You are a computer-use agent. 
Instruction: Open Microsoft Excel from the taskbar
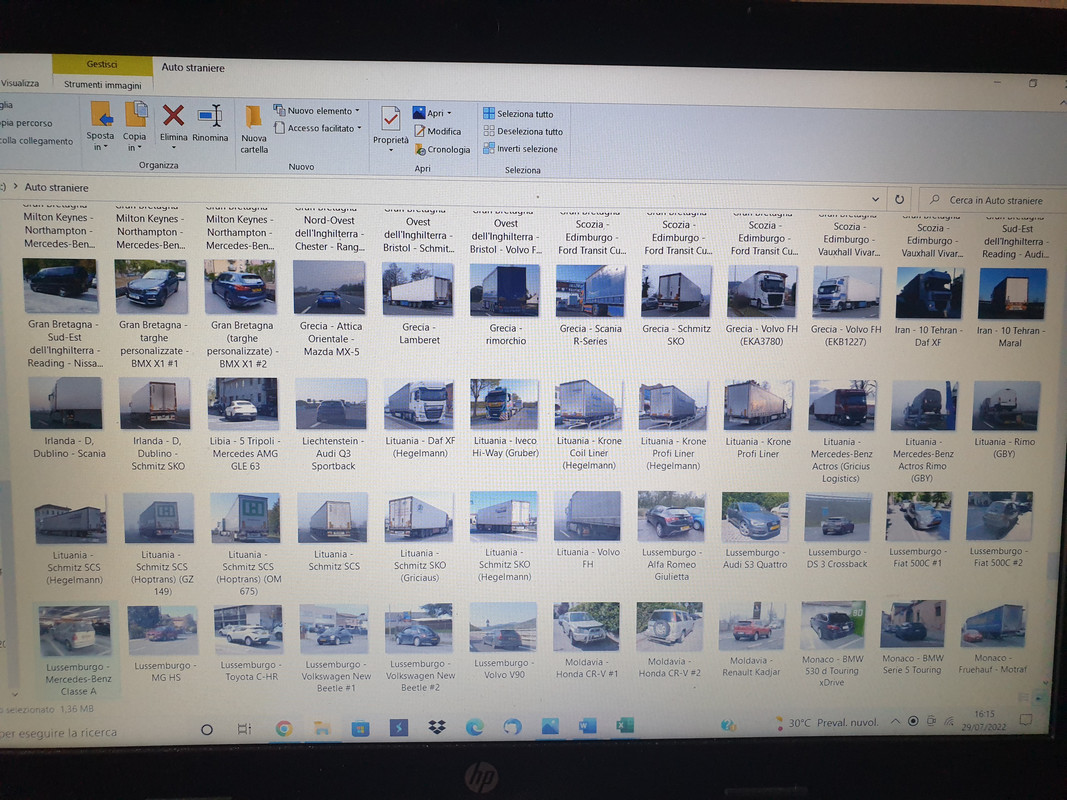(x=625, y=726)
